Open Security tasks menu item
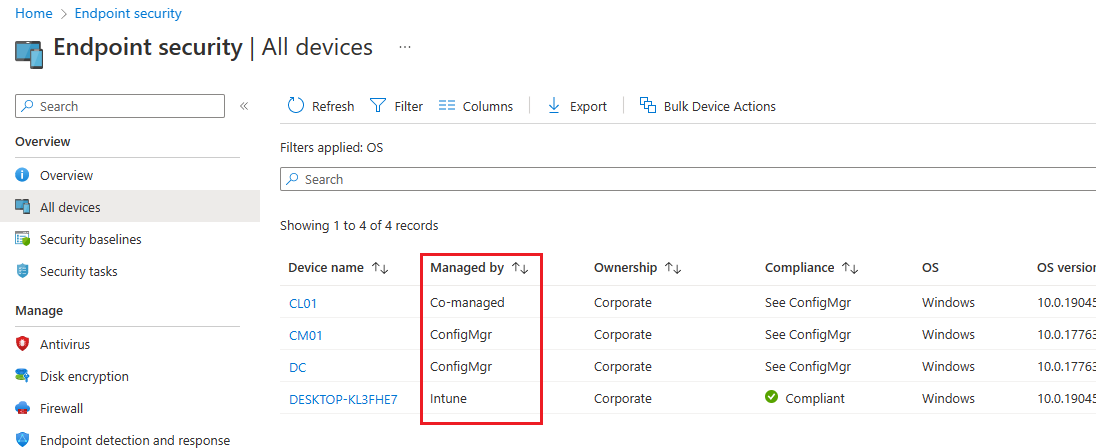 point(78,271)
